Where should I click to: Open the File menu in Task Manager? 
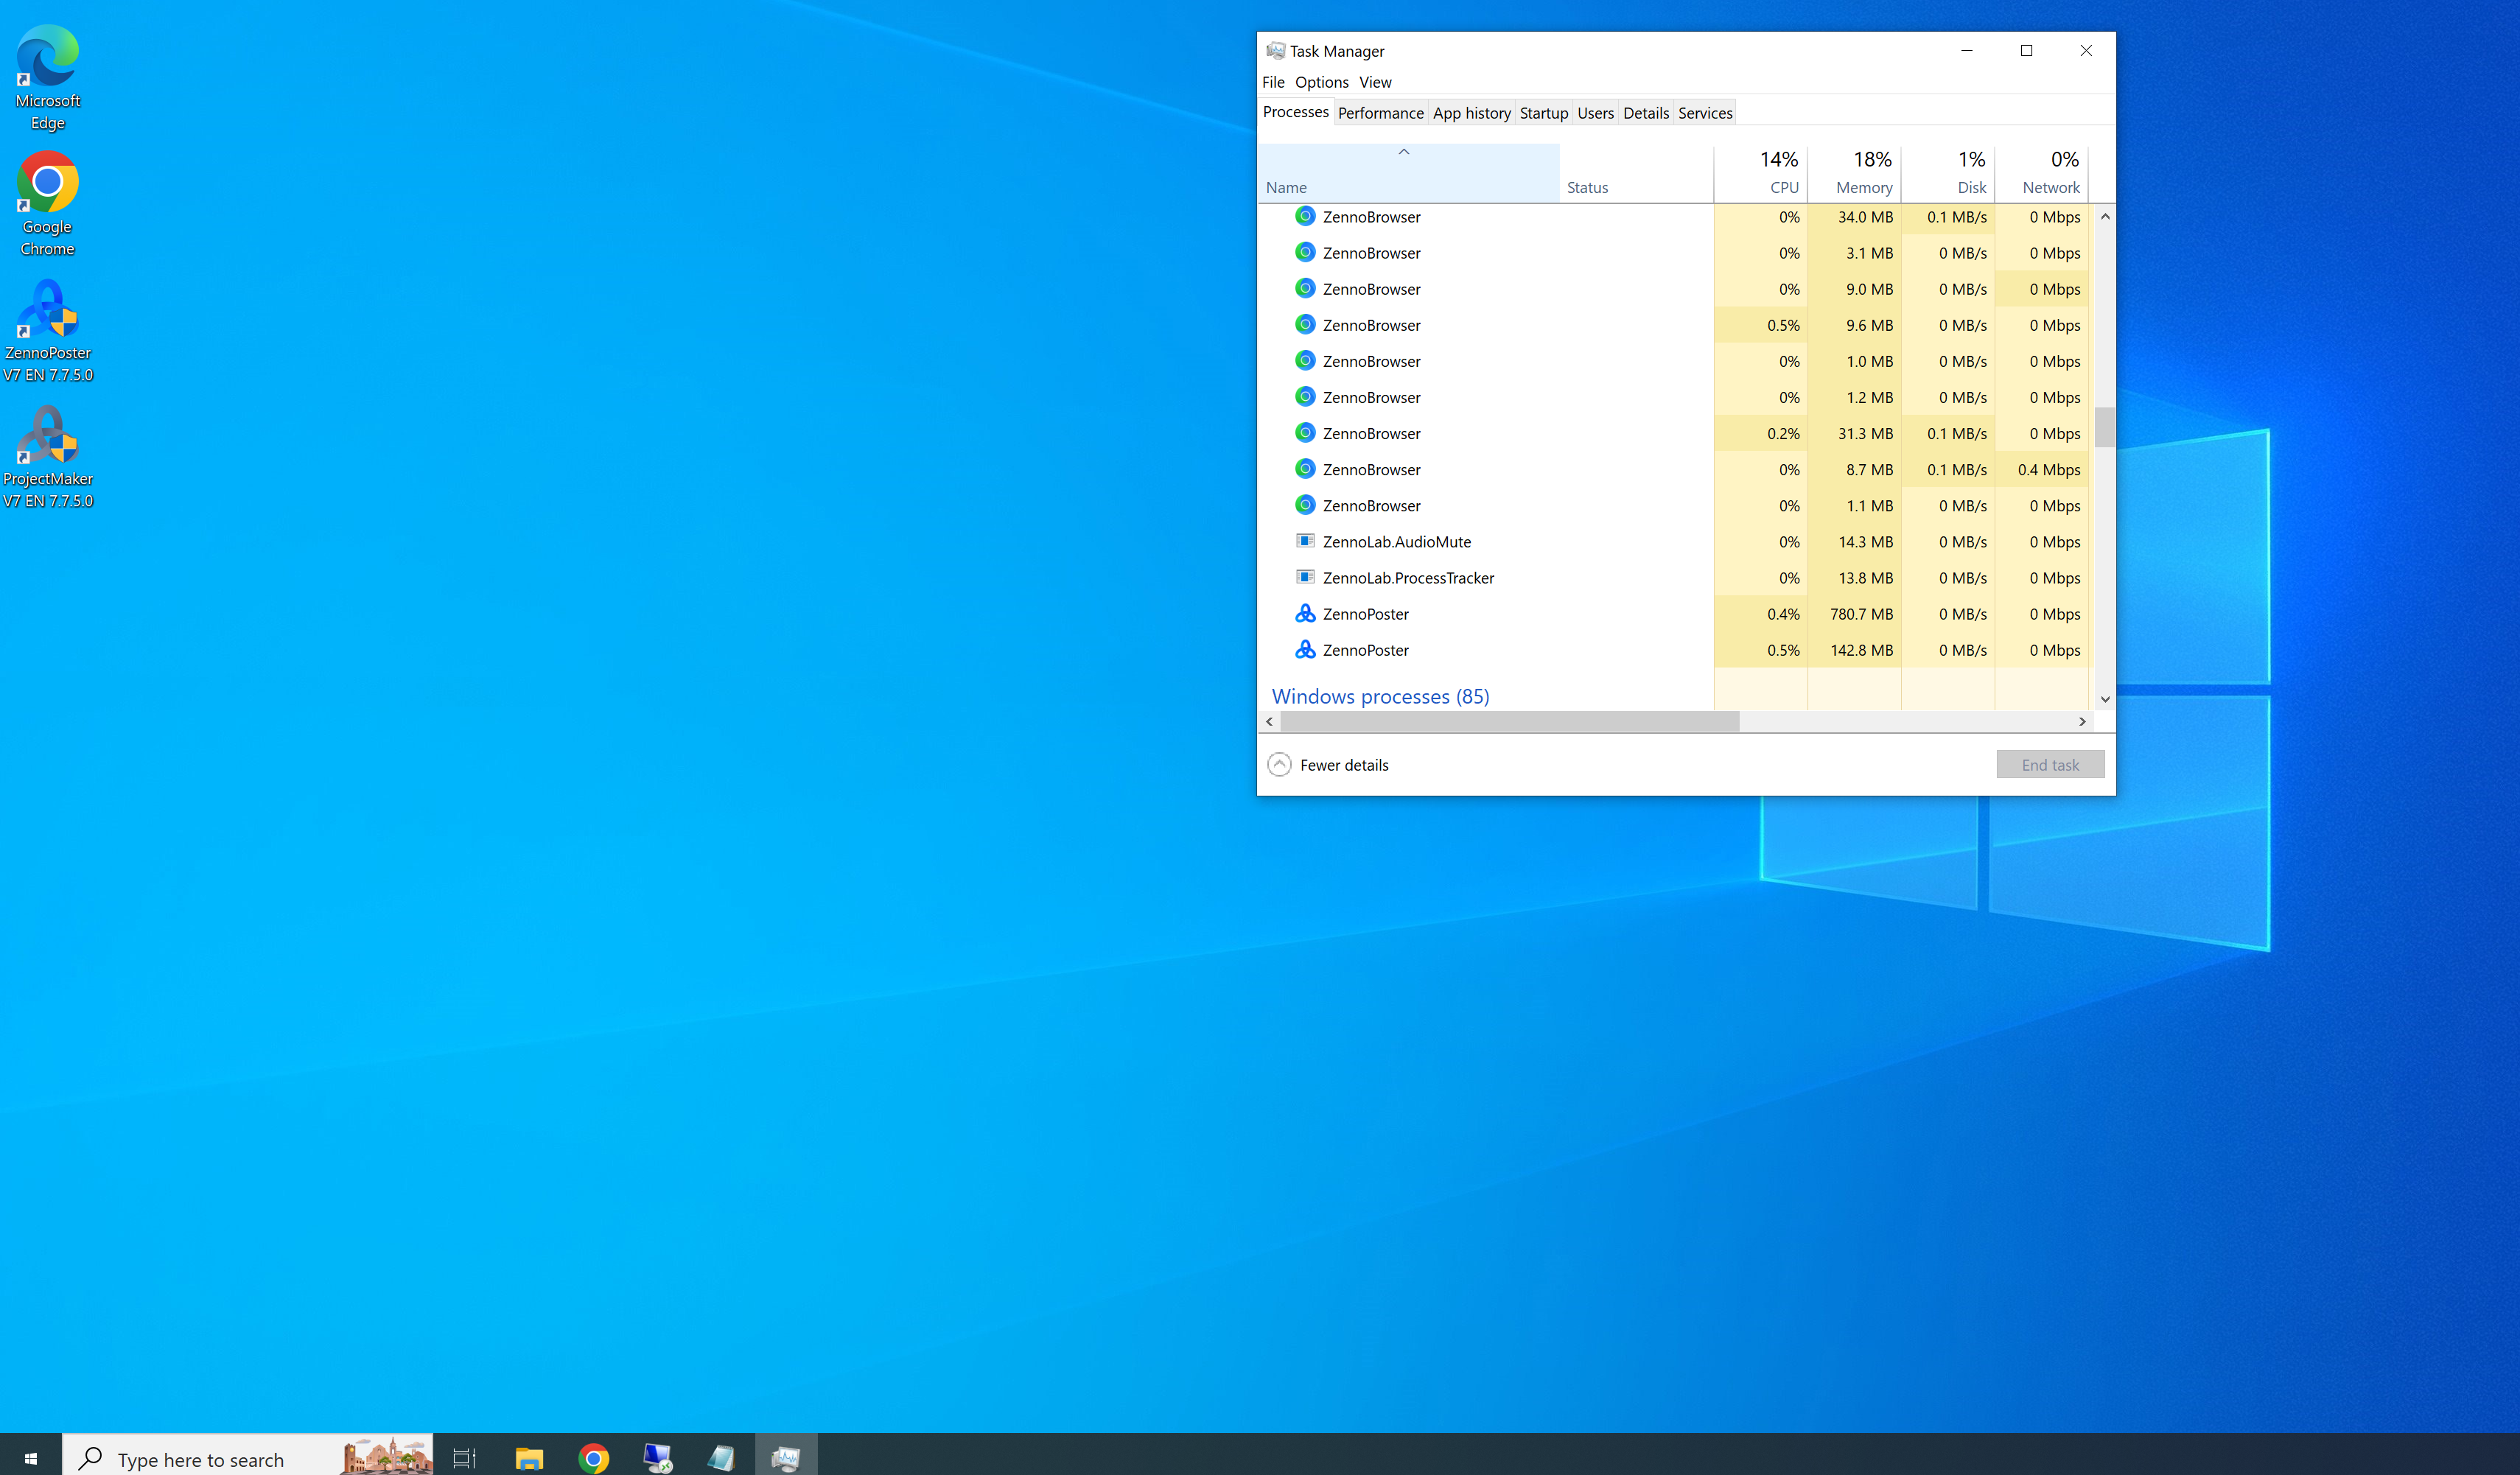pos(1273,82)
